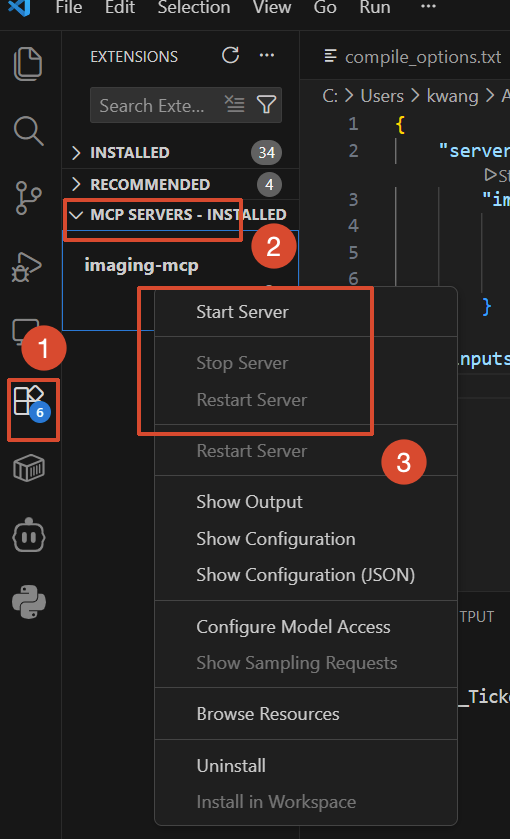Open the Python icon in activity bar

(x=29, y=602)
